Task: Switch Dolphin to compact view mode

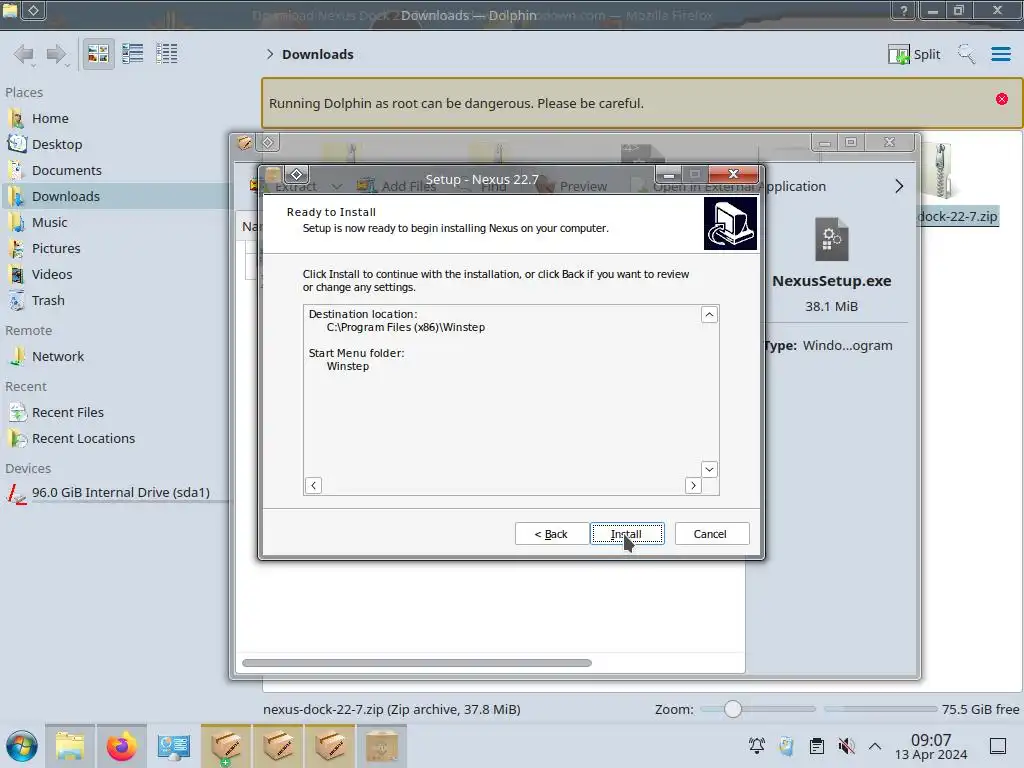Action: (x=133, y=54)
